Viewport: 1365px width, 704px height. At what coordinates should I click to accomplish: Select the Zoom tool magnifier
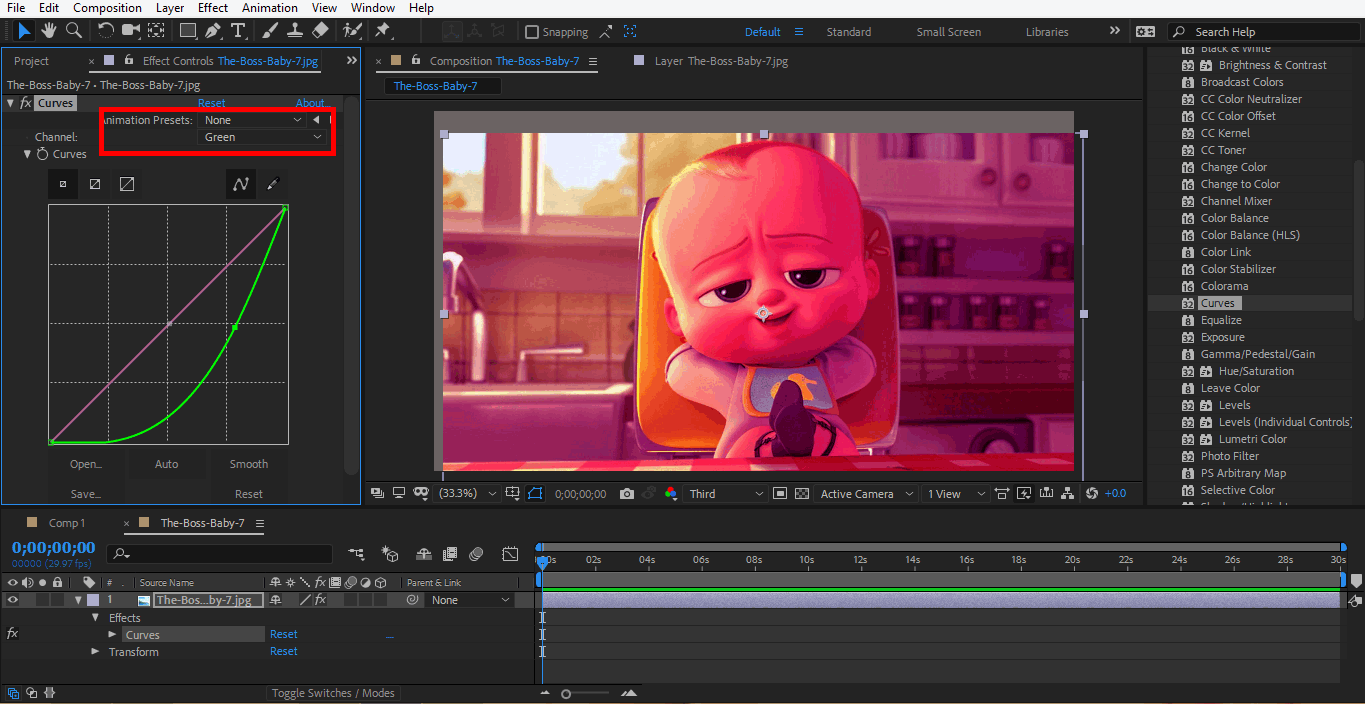tap(73, 31)
